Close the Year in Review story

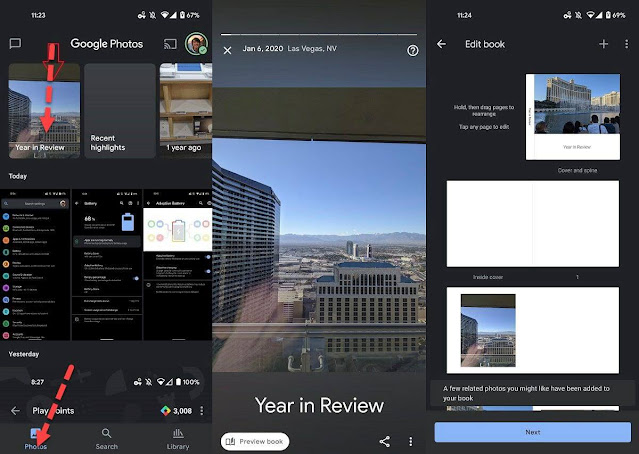point(227,50)
